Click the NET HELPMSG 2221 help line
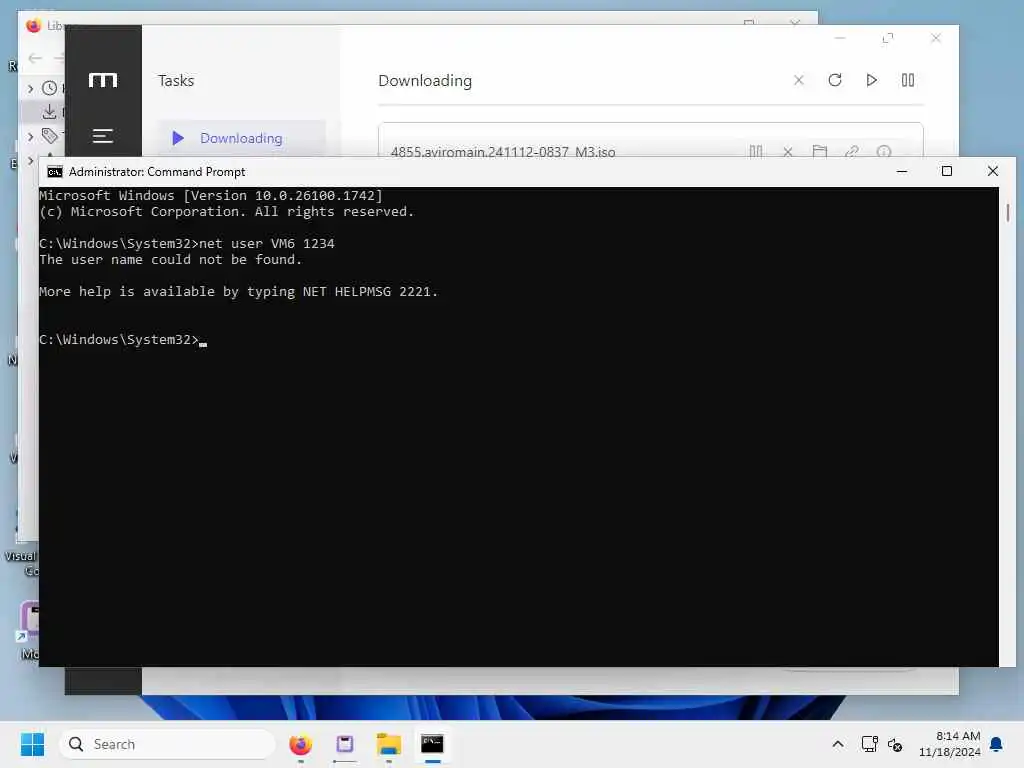The height and width of the screenshot is (768, 1024). point(238,292)
